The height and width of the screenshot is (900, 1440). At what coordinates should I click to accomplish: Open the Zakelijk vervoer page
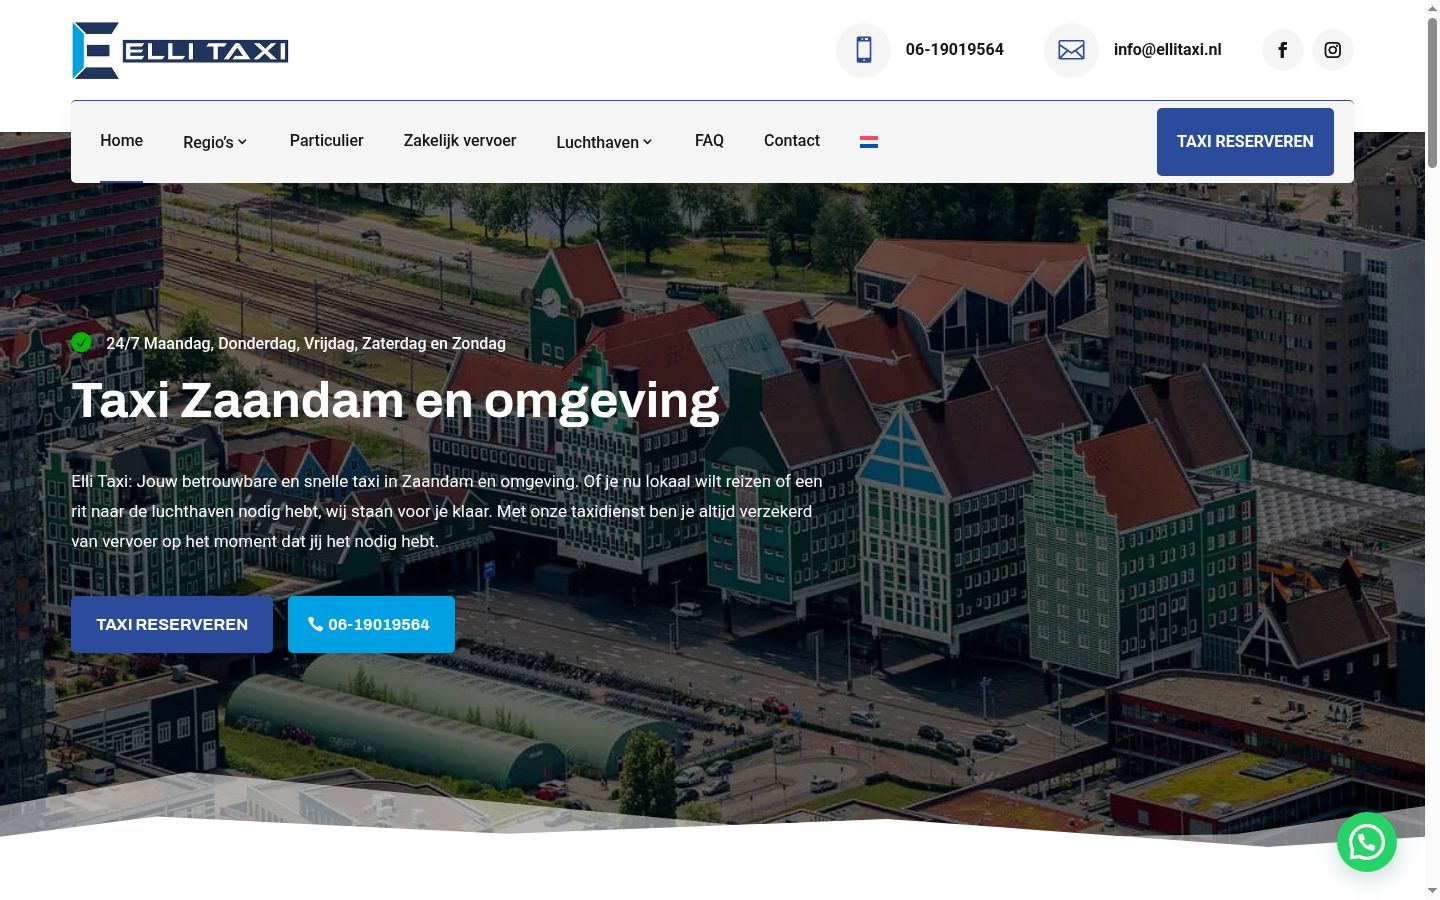(x=460, y=141)
